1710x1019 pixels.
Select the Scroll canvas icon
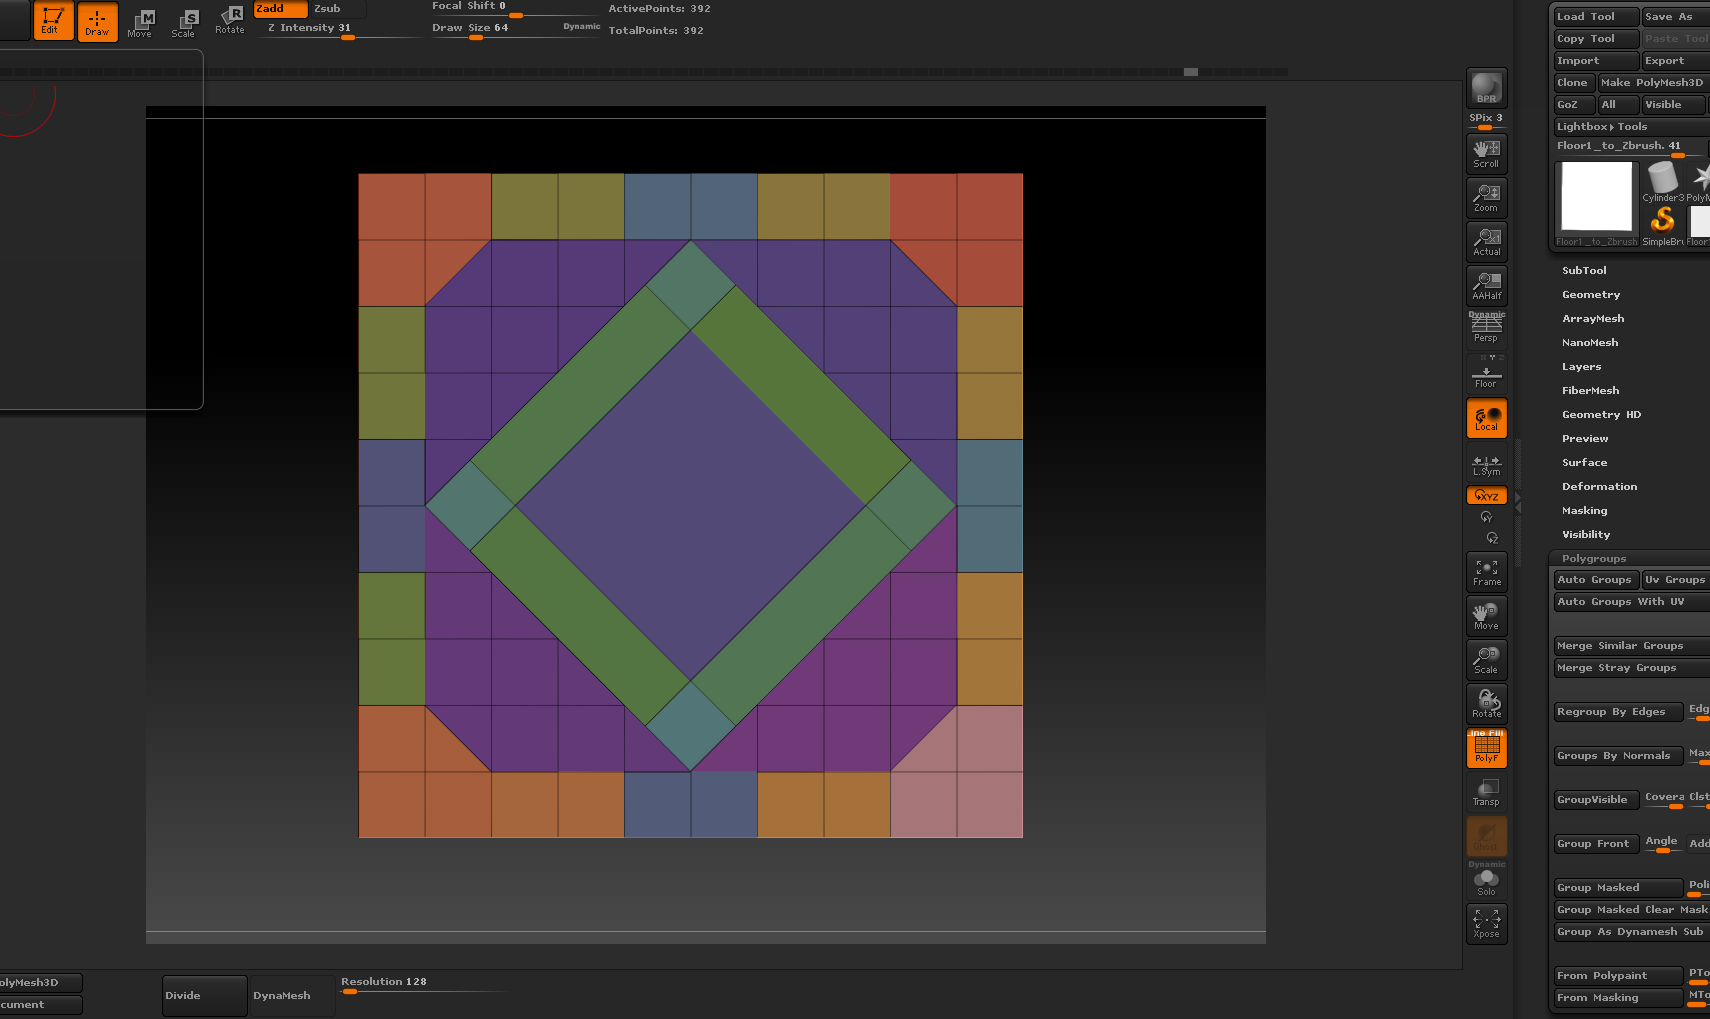(1486, 151)
